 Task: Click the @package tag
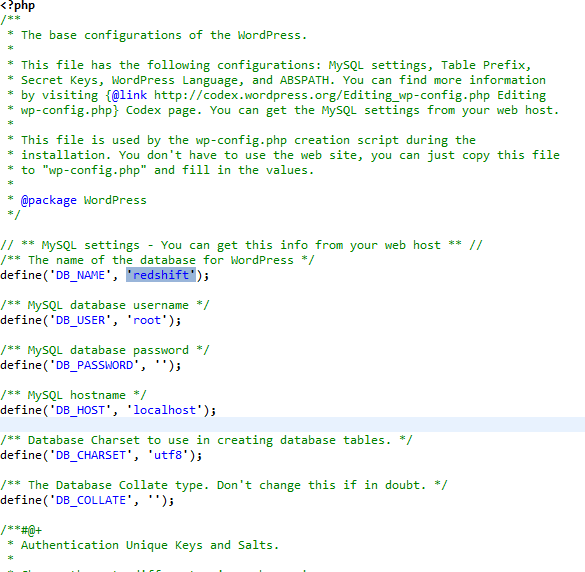49,200
